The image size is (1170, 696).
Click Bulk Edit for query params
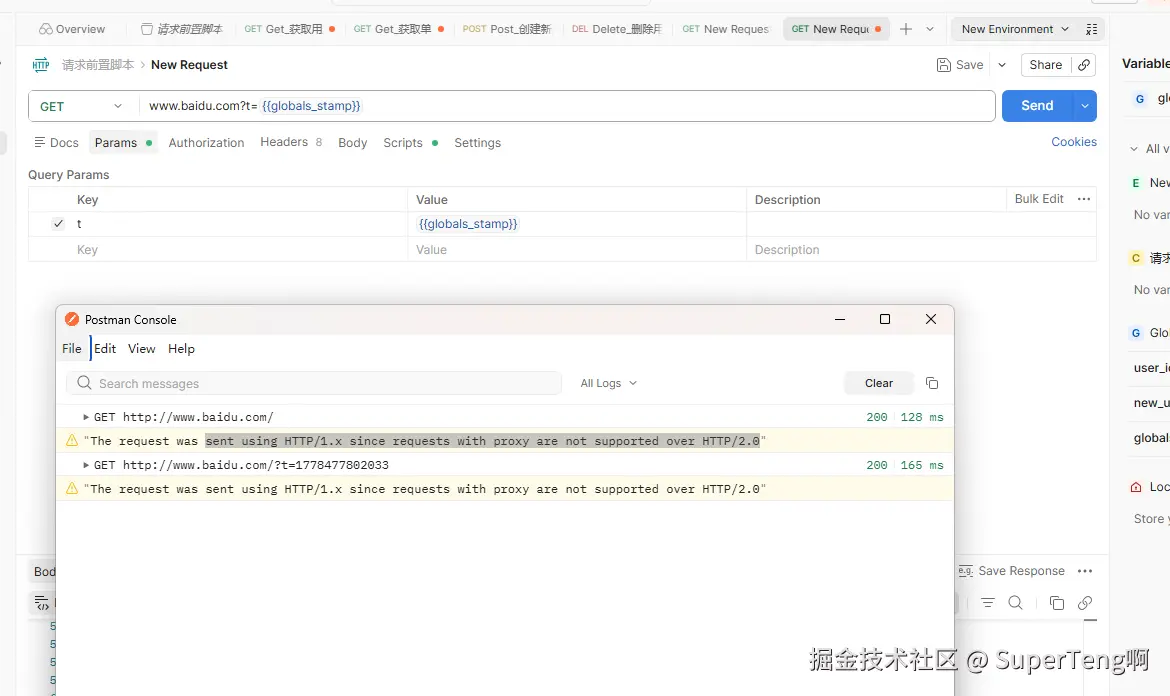click(x=1039, y=198)
